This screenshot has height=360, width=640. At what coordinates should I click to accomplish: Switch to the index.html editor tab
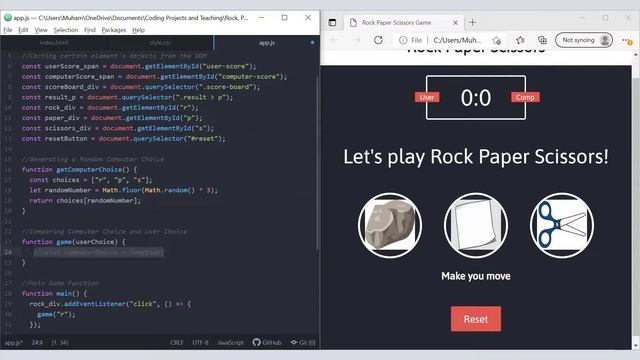click(54, 42)
